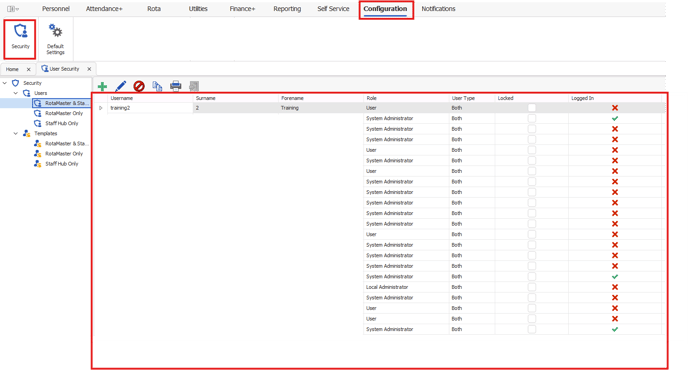Click the red X Logged In icon for training2

(x=615, y=108)
